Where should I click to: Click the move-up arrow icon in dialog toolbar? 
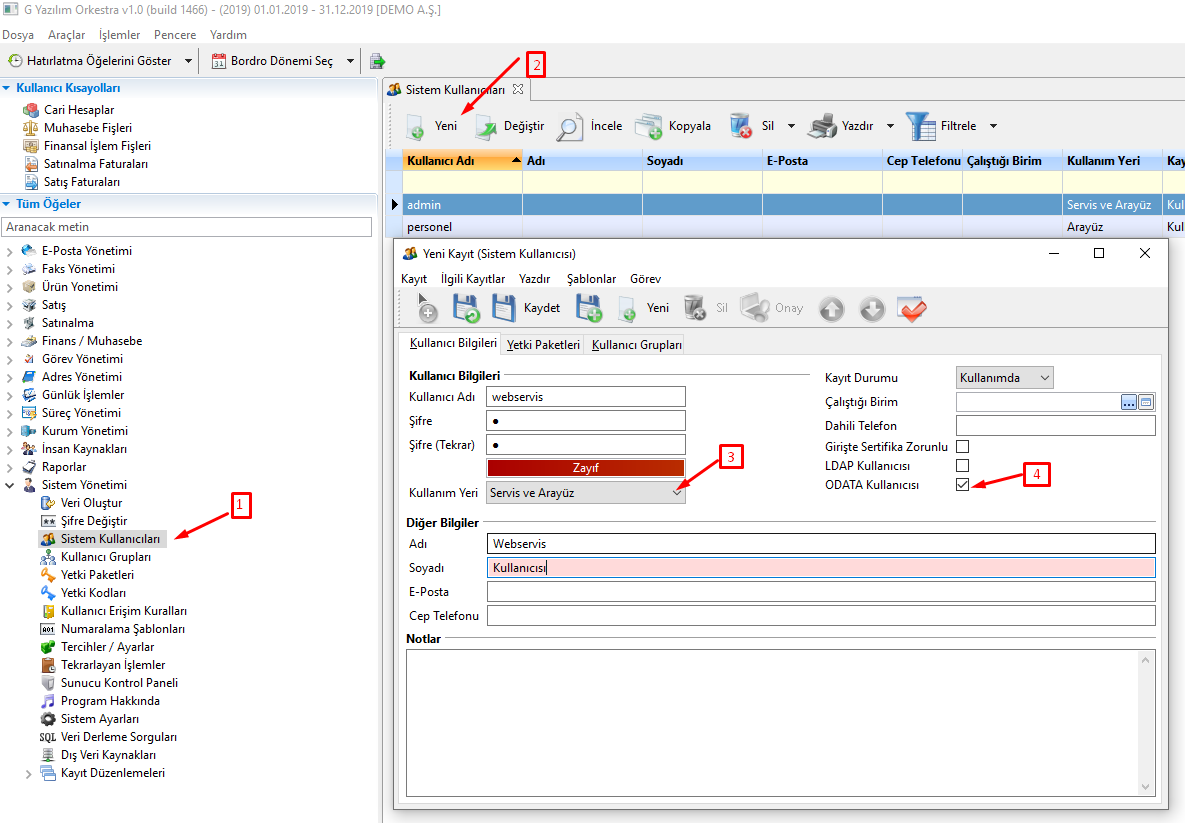831,309
